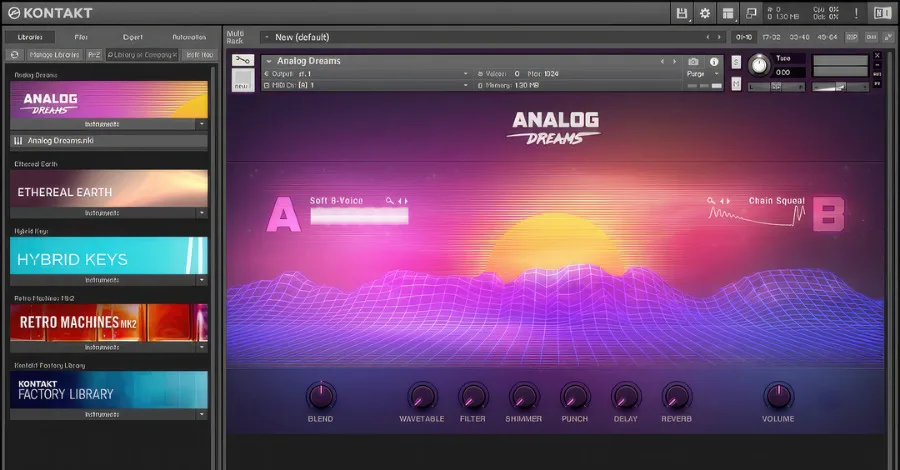Refresh the library list
This screenshot has width=900, height=470.
(x=15, y=55)
